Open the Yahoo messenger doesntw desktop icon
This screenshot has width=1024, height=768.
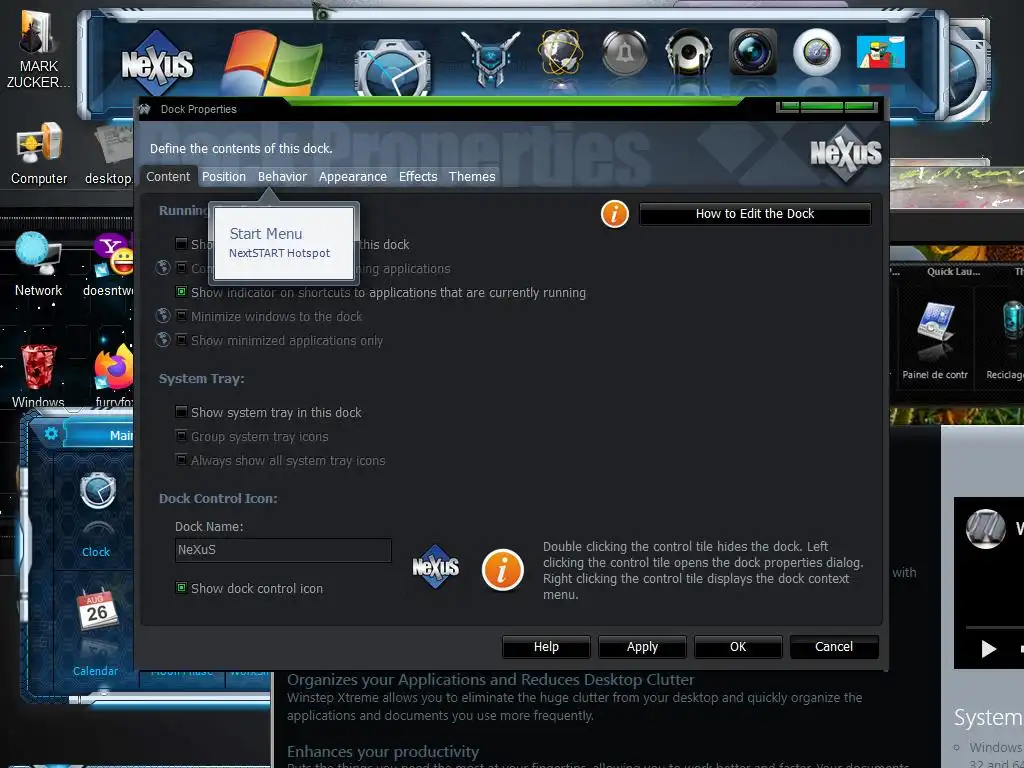coord(111,264)
